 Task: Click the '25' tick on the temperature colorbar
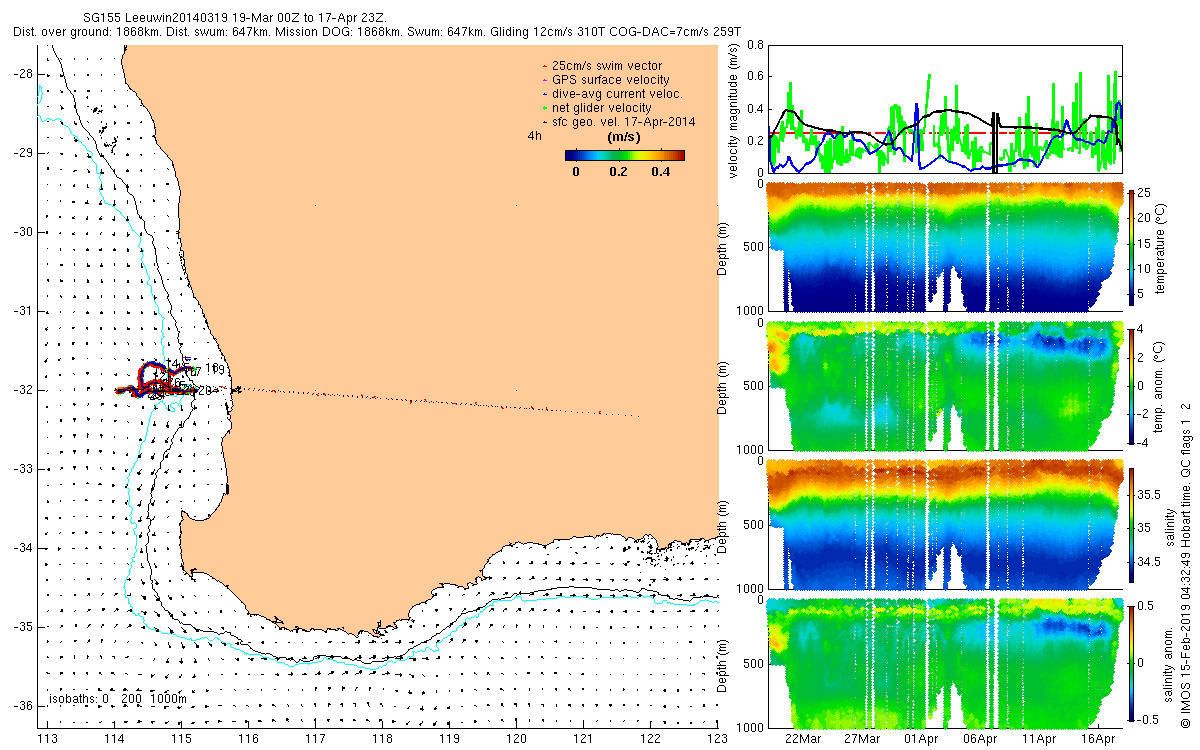(x=1143, y=191)
